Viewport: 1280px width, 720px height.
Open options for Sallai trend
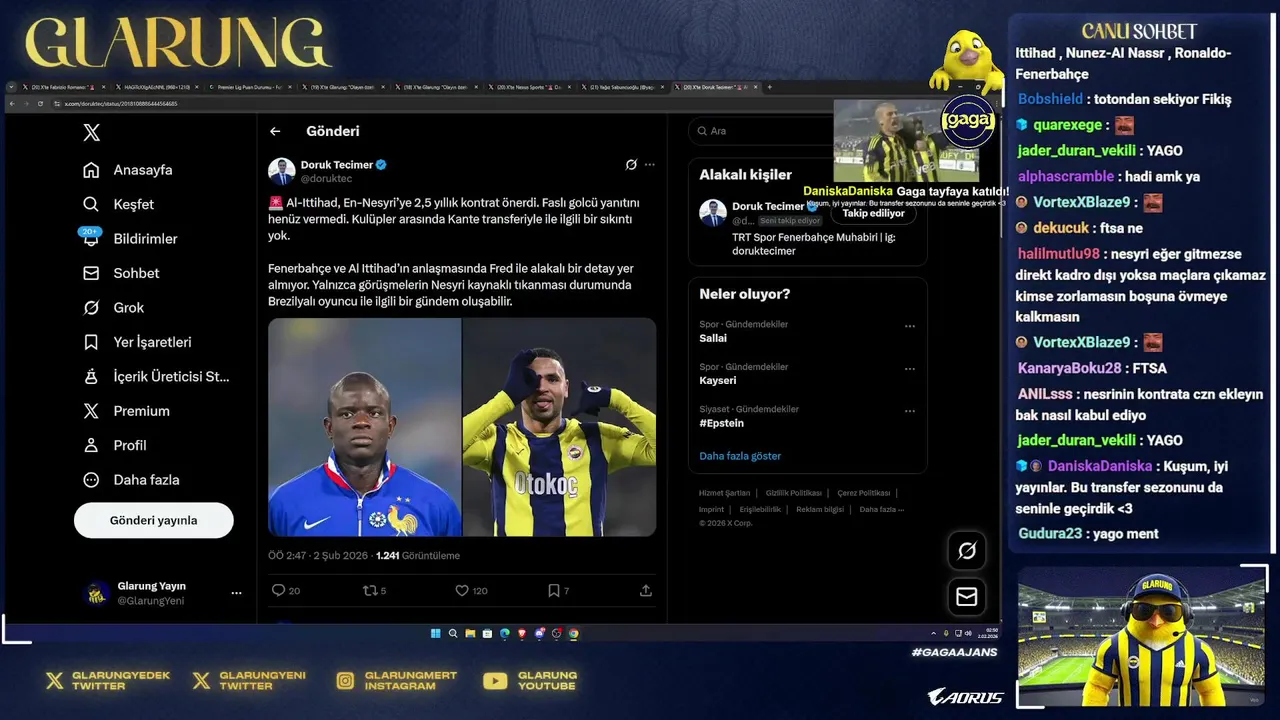[x=910, y=326]
